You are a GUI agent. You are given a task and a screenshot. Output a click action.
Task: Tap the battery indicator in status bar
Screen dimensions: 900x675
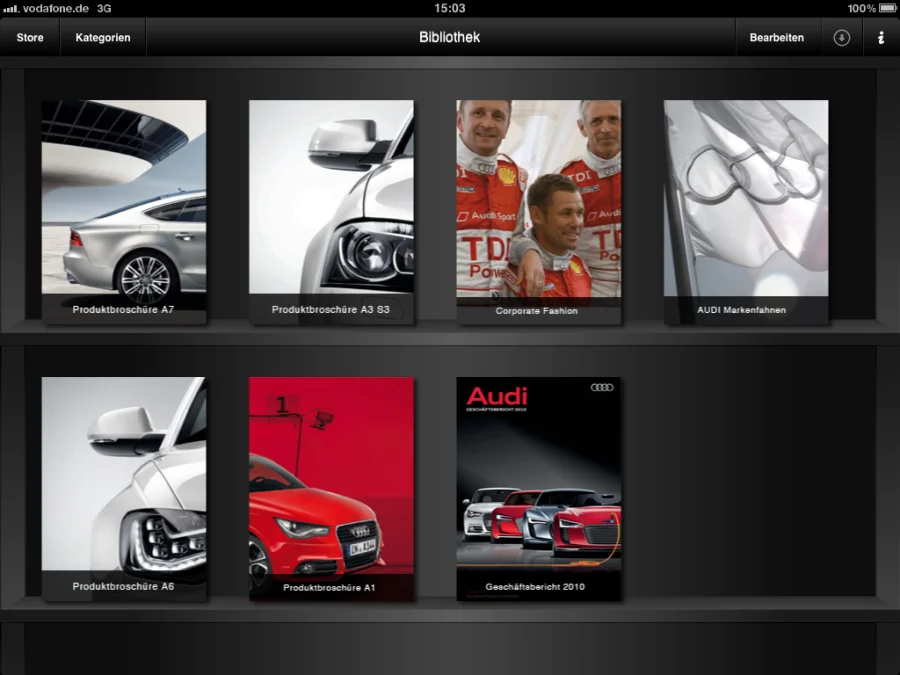[885, 8]
